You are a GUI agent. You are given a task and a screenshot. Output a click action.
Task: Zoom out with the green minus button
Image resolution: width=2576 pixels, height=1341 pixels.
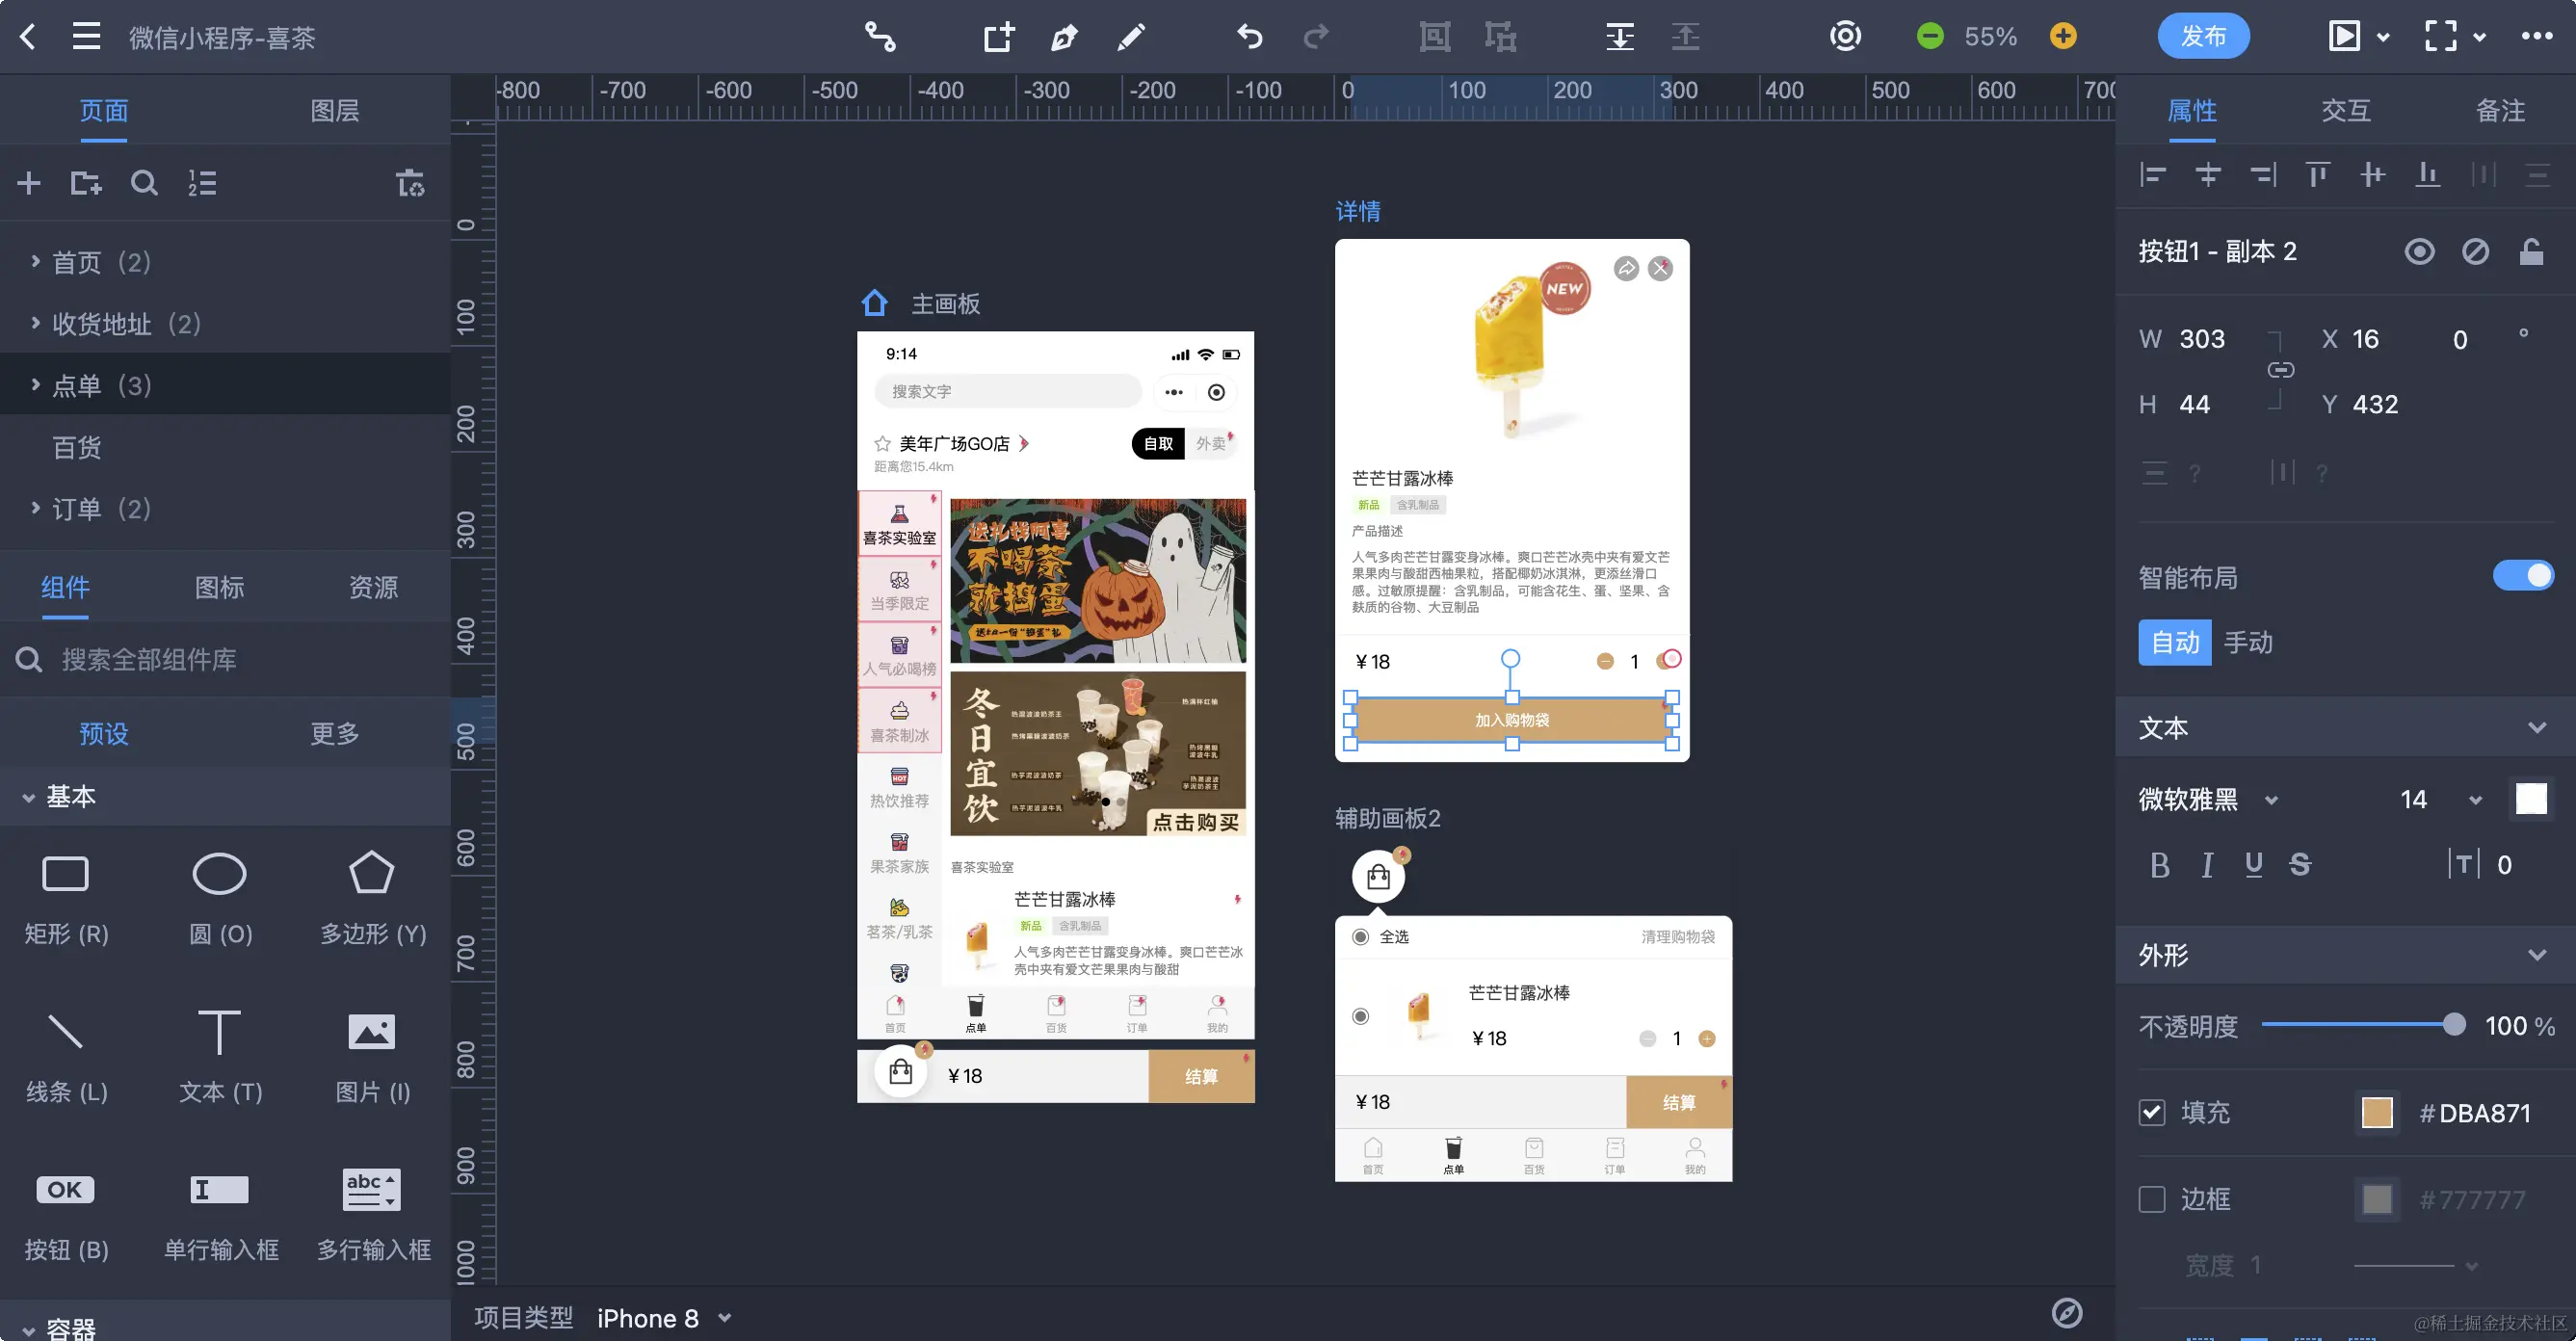(x=1930, y=37)
